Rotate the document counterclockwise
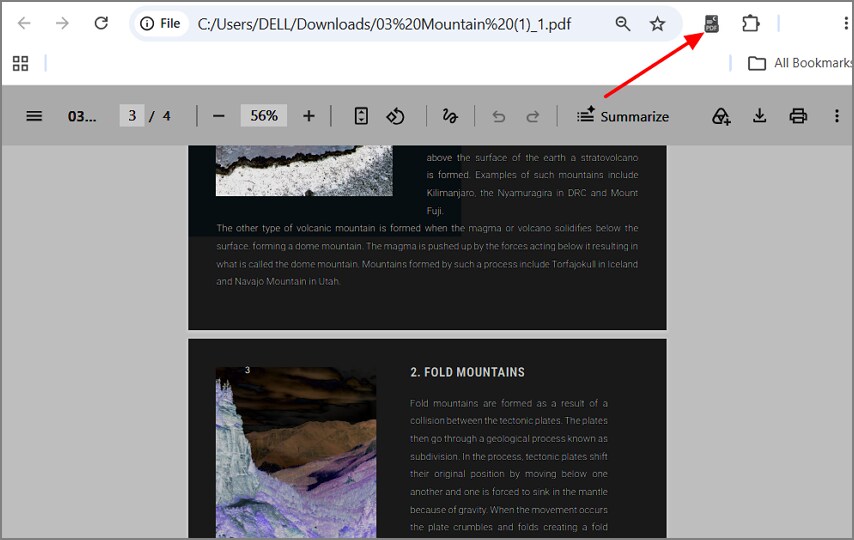The image size is (854, 540). 395,116
